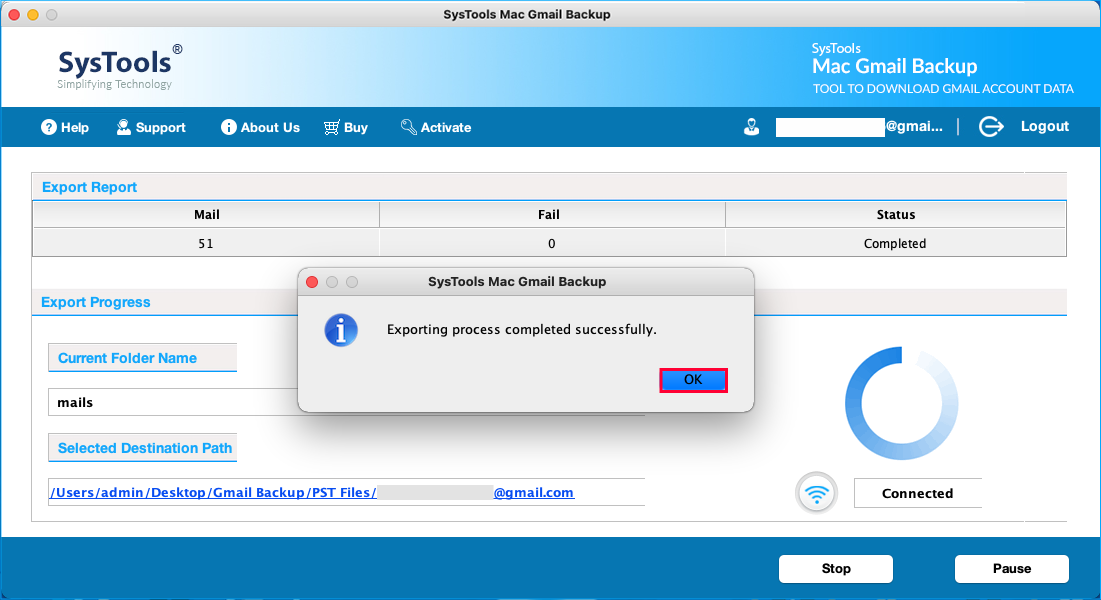Select the fail count cell '0'
1101x600 pixels.
[x=552, y=243]
